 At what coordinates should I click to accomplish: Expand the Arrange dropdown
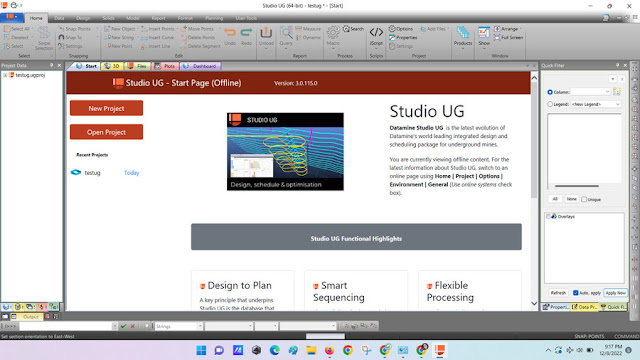[x=521, y=29]
